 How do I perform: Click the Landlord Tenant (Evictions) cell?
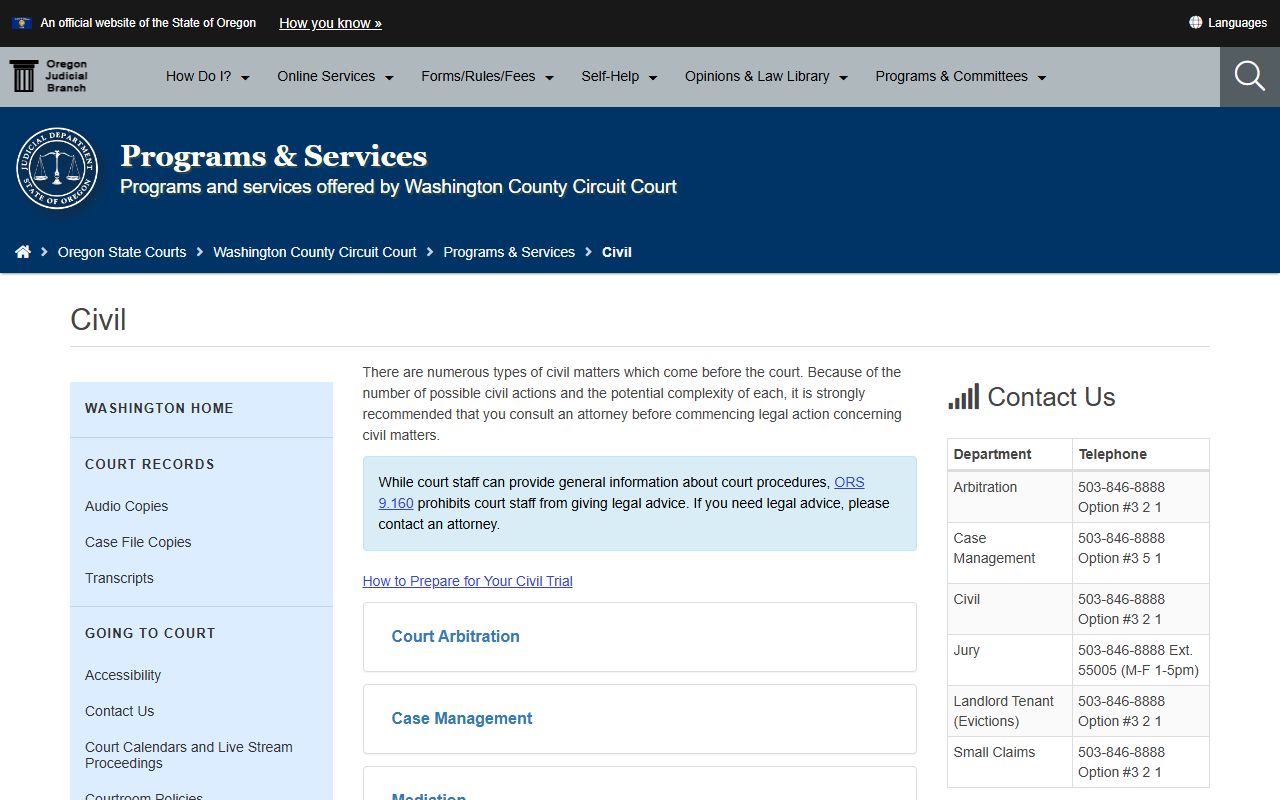click(1010, 711)
